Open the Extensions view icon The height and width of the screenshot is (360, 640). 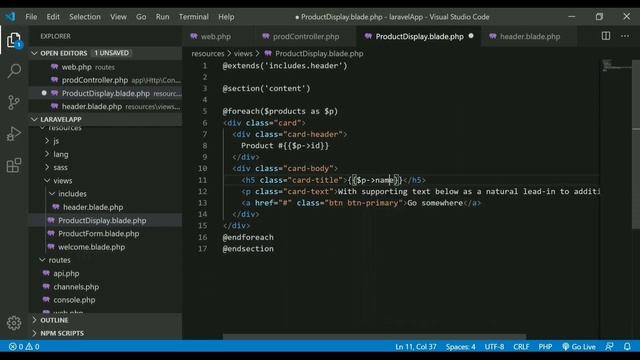click(14, 165)
